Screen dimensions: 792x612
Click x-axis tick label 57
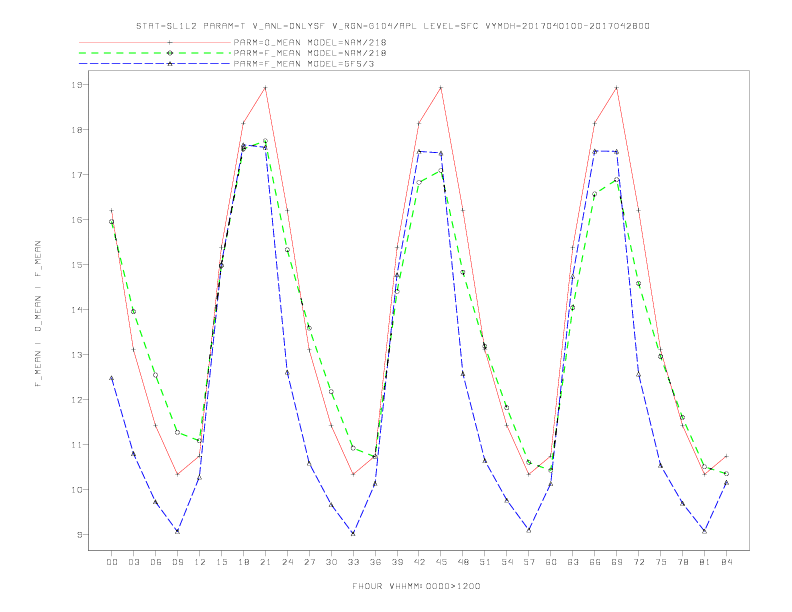[529, 562]
